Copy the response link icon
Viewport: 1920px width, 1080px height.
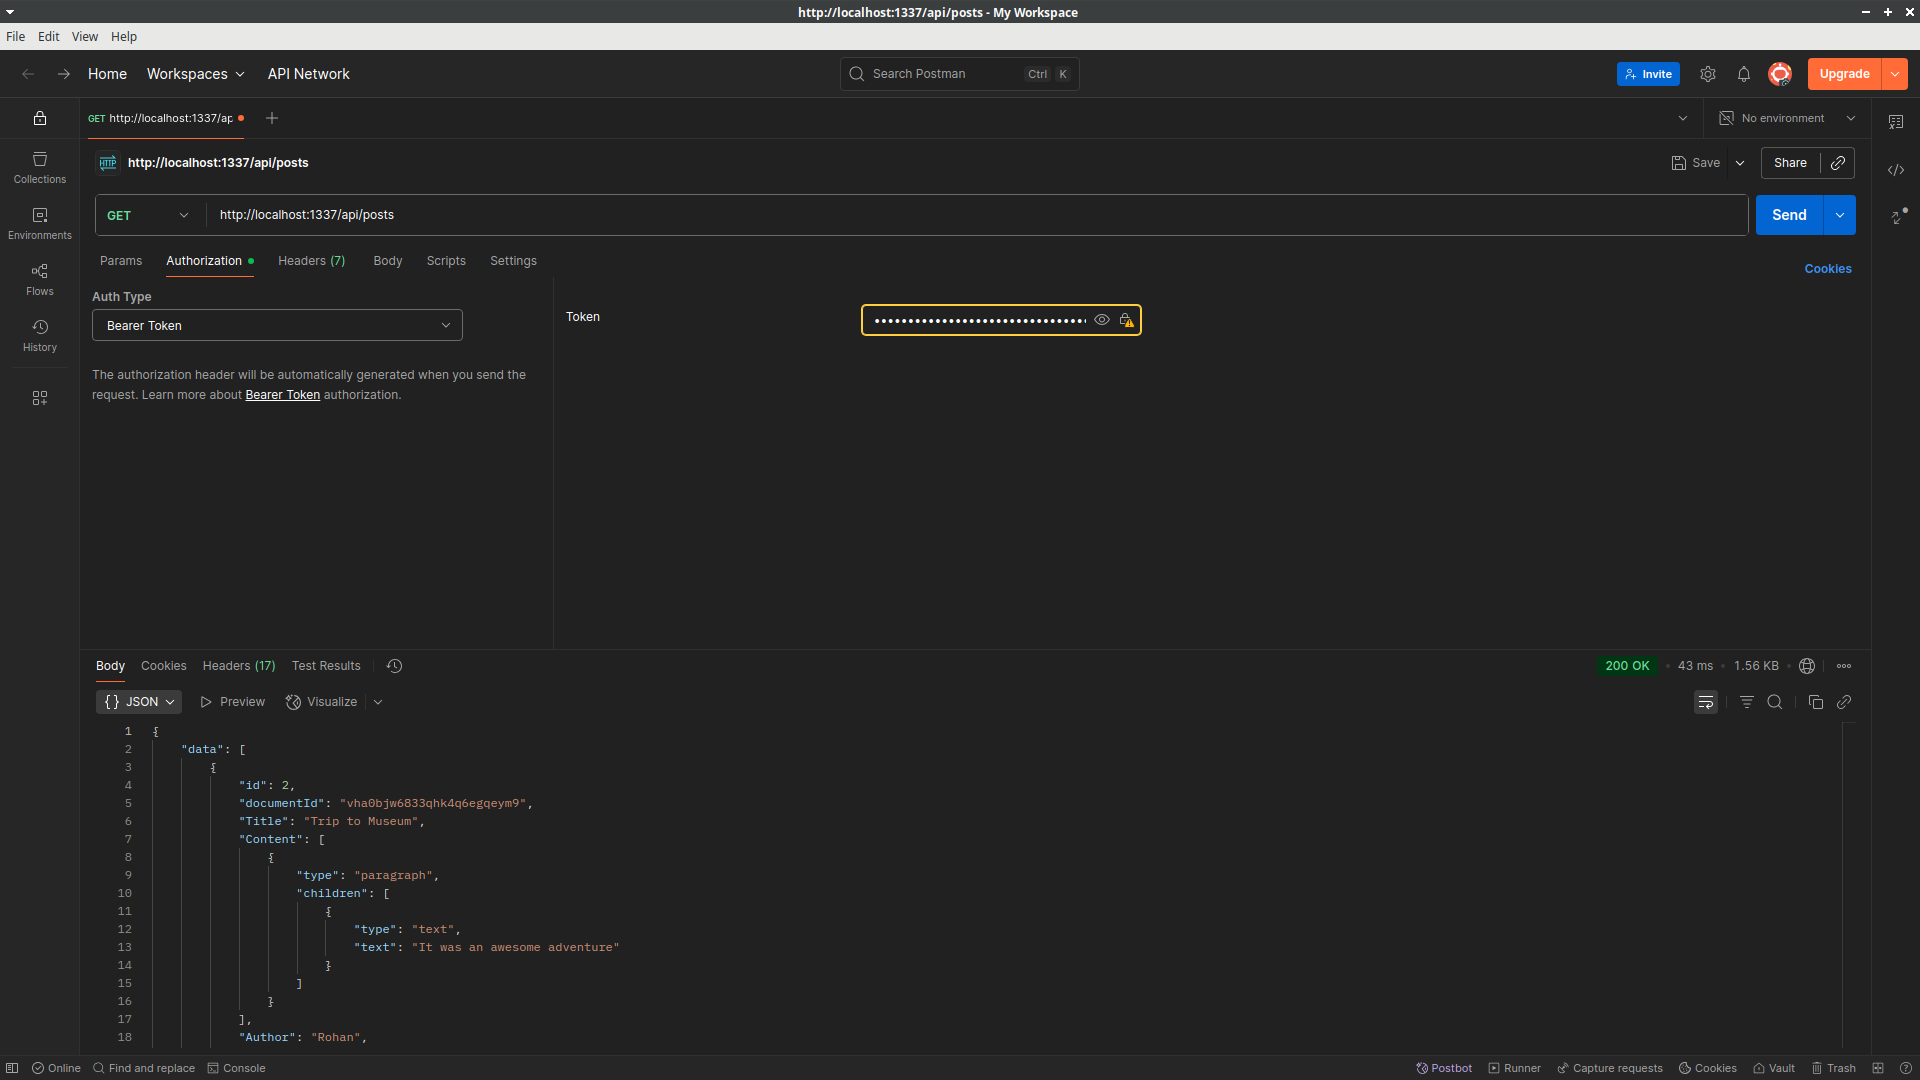(x=1844, y=702)
